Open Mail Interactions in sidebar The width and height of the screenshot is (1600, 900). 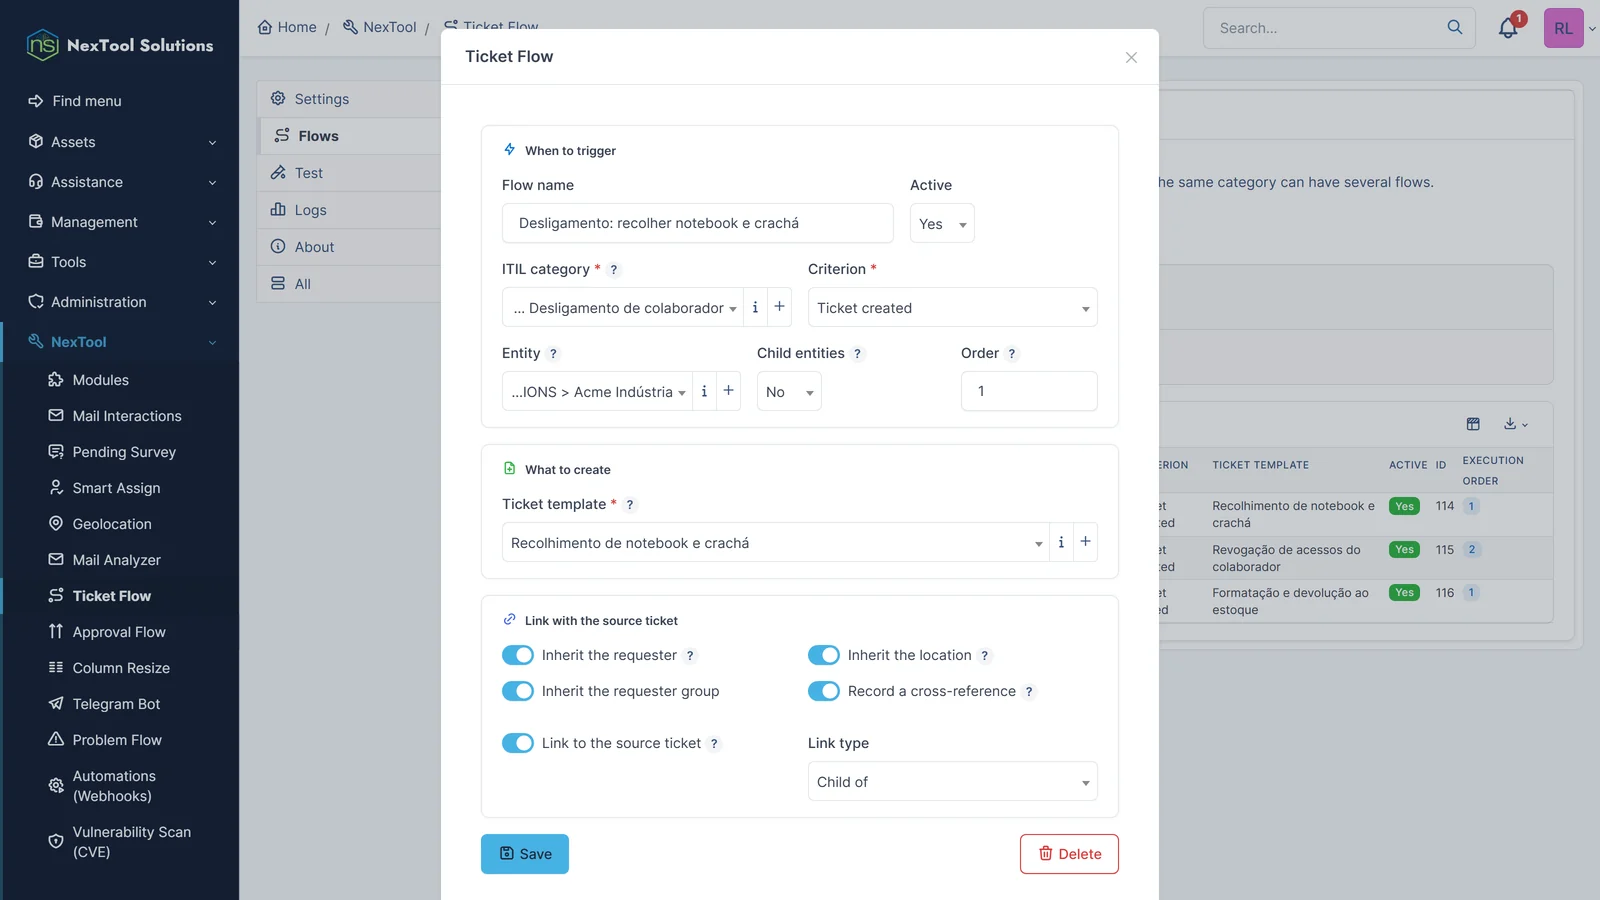click(x=127, y=416)
